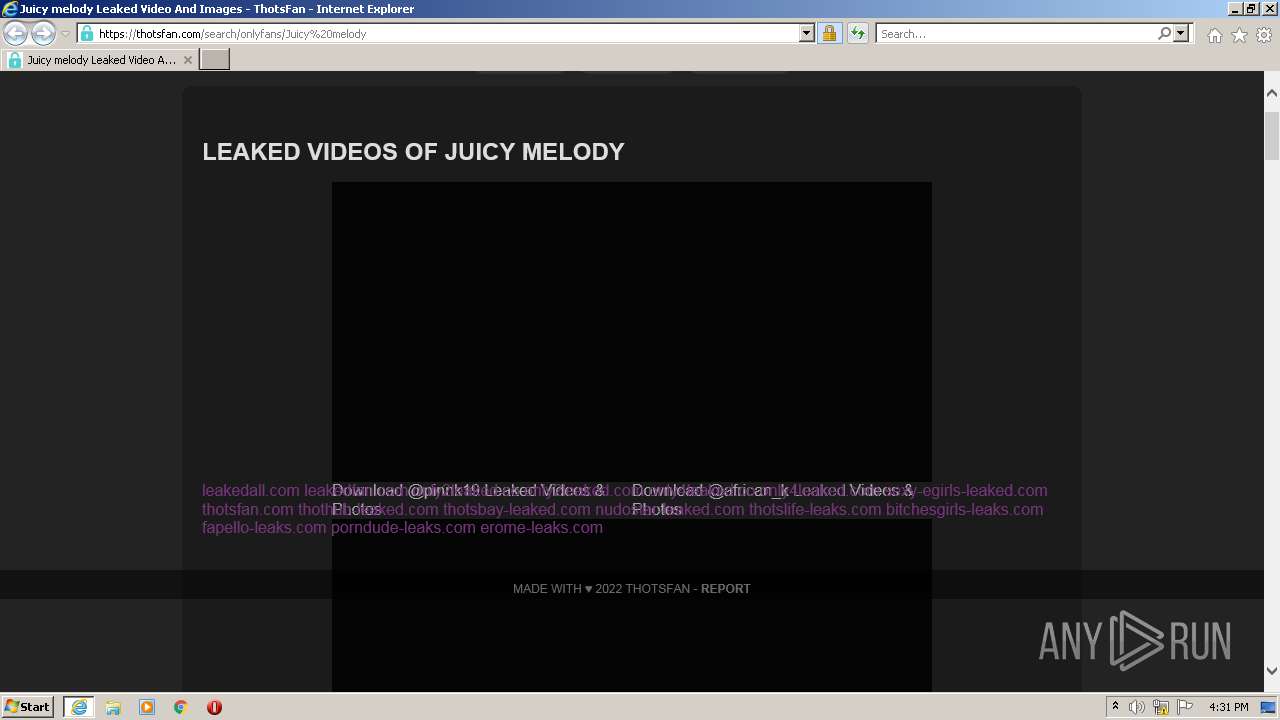Viewport: 1280px width, 720px height.
Task: Refresh the page with the green arrows button
Action: [857, 33]
